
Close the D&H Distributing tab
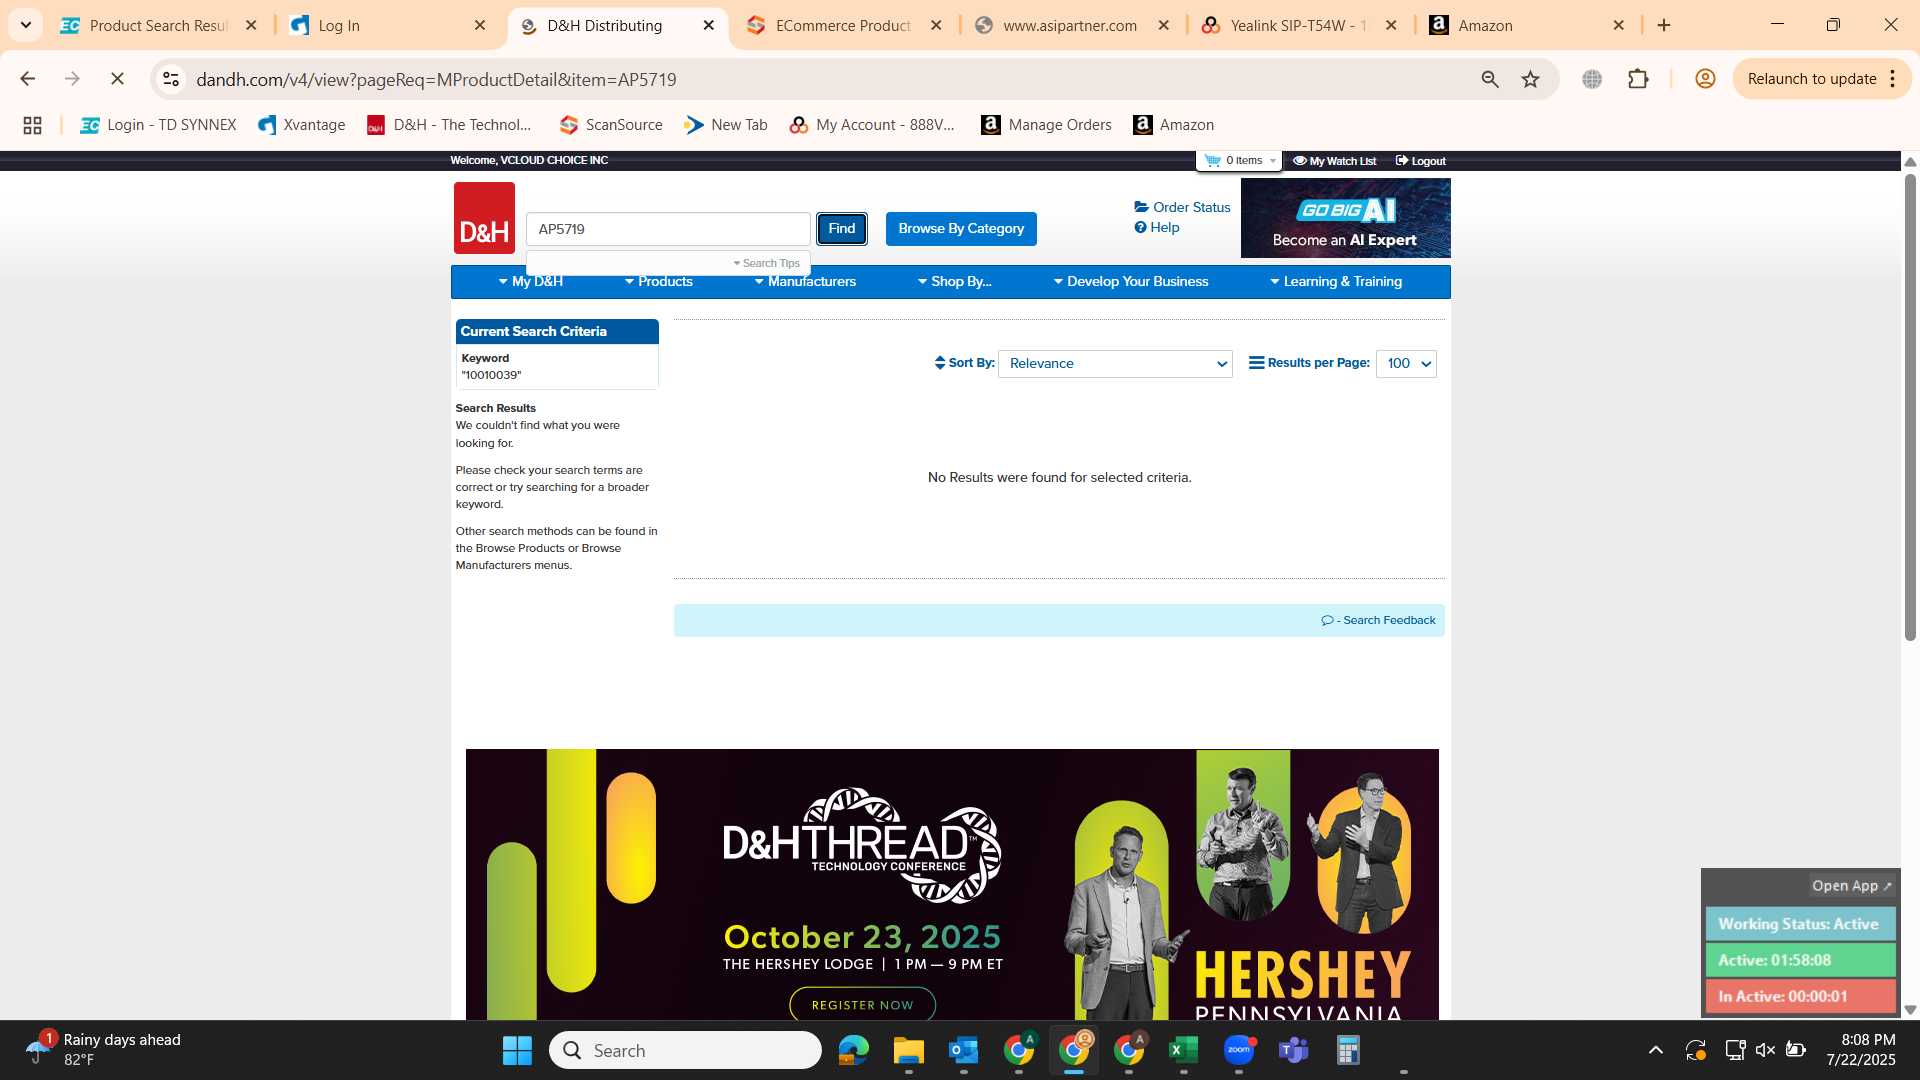[709, 26]
